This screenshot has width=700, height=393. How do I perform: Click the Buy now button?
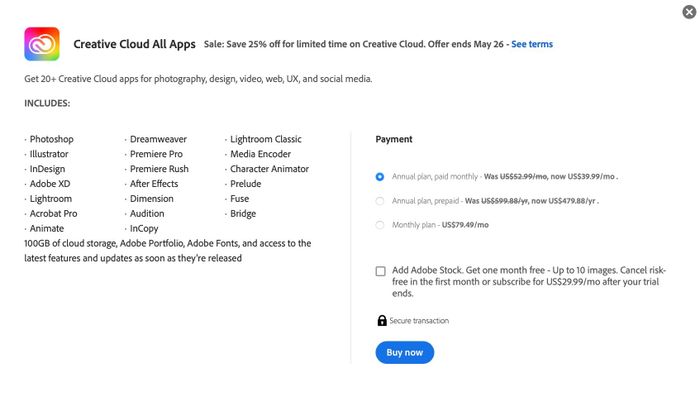(x=404, y=352)
